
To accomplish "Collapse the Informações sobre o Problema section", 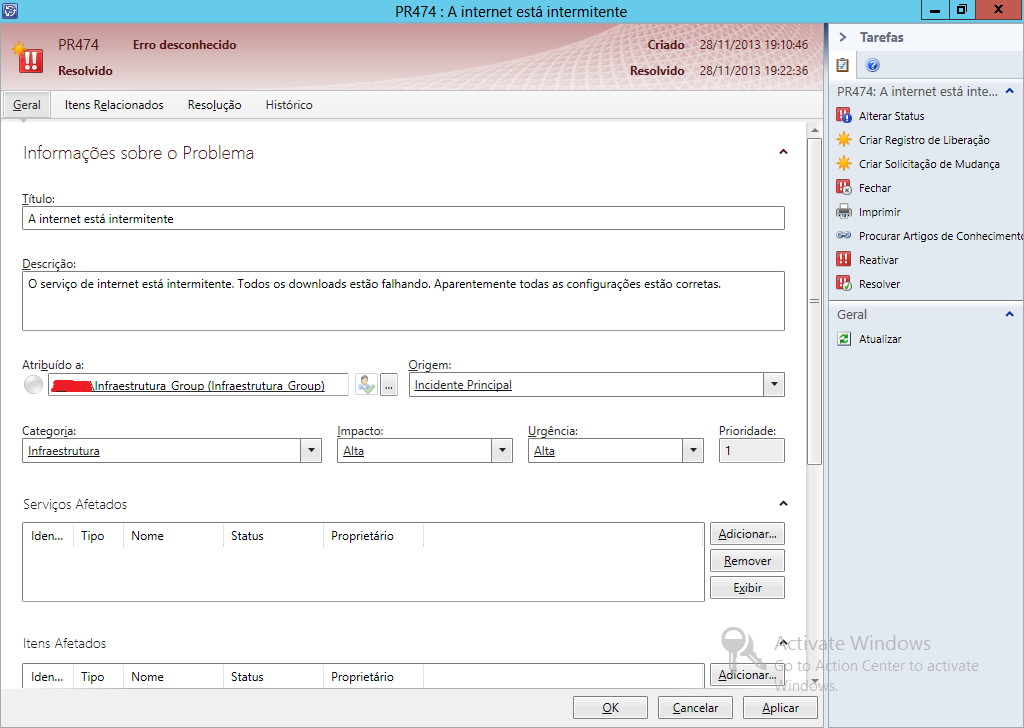I will pos(783,152).
